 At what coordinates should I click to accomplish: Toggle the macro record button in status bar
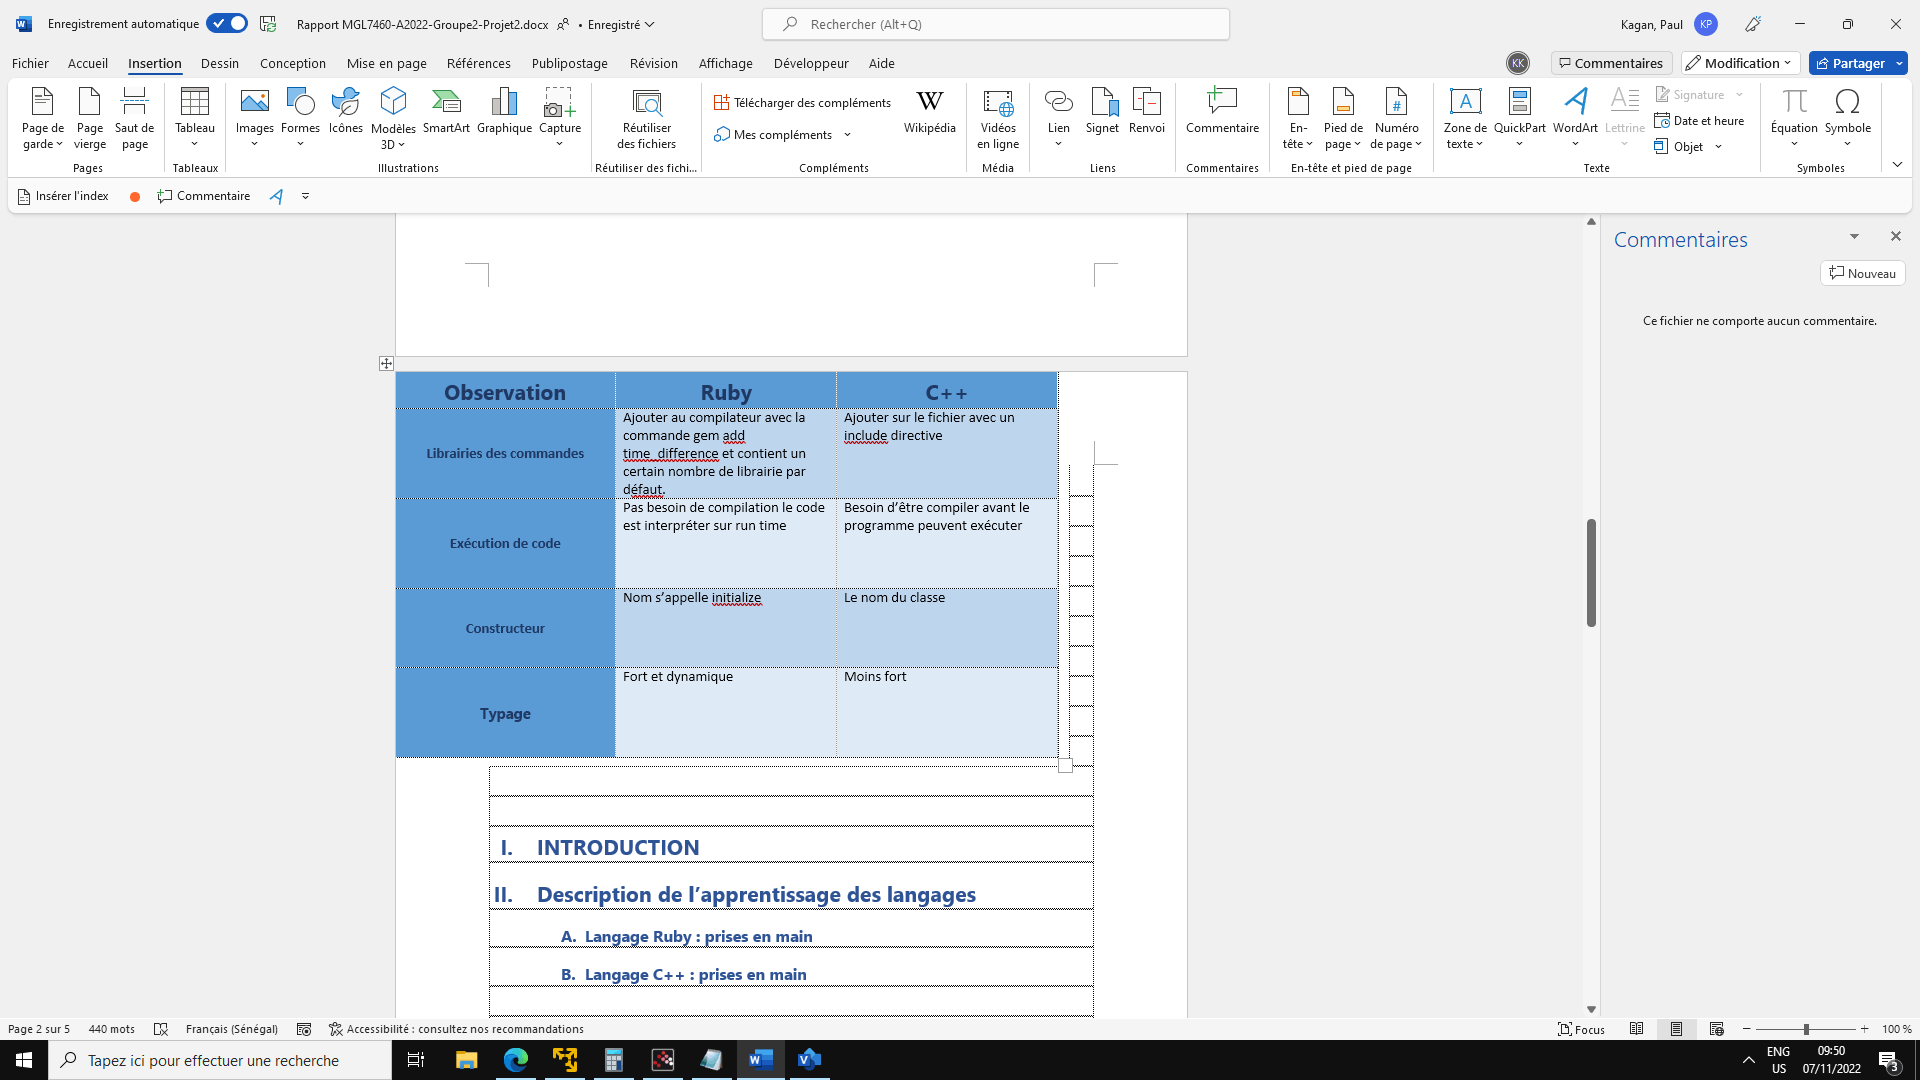point(304,1029)
